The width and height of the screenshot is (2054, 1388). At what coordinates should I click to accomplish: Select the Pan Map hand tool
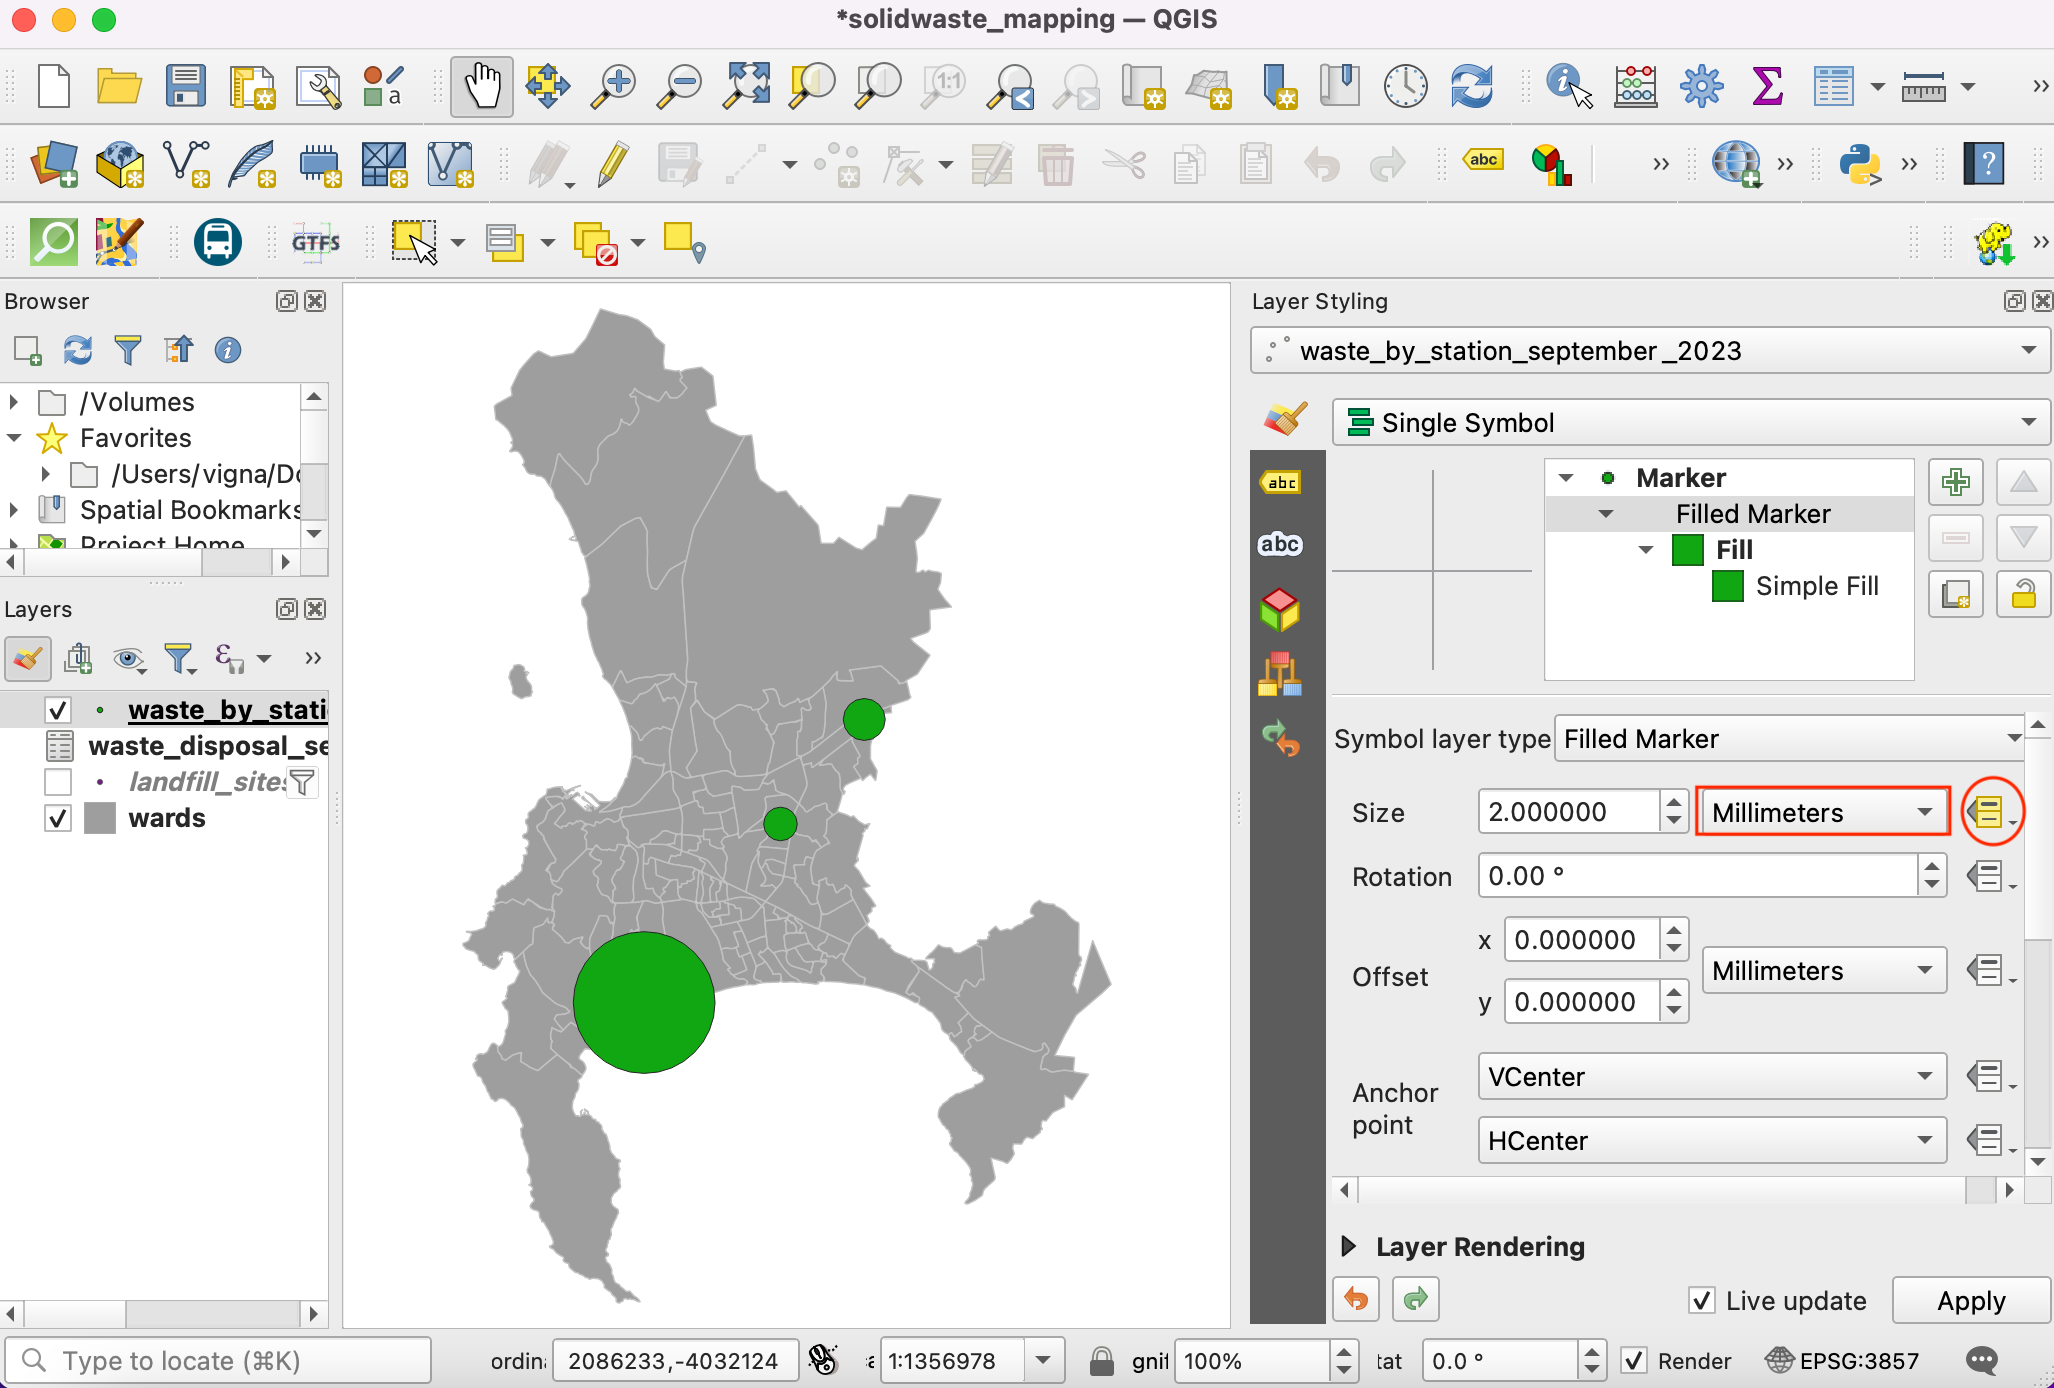click(481, 86)
